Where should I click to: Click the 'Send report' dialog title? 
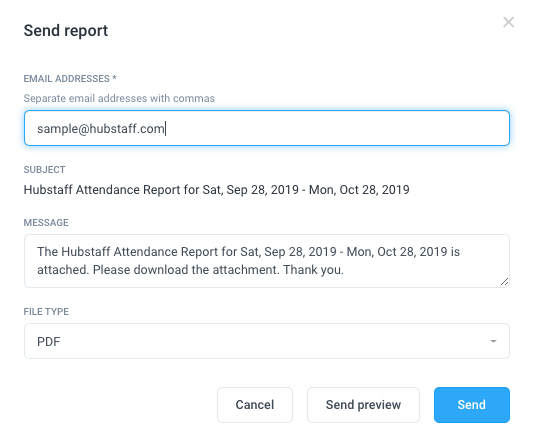pyautogui.click(x=66, y=31)
